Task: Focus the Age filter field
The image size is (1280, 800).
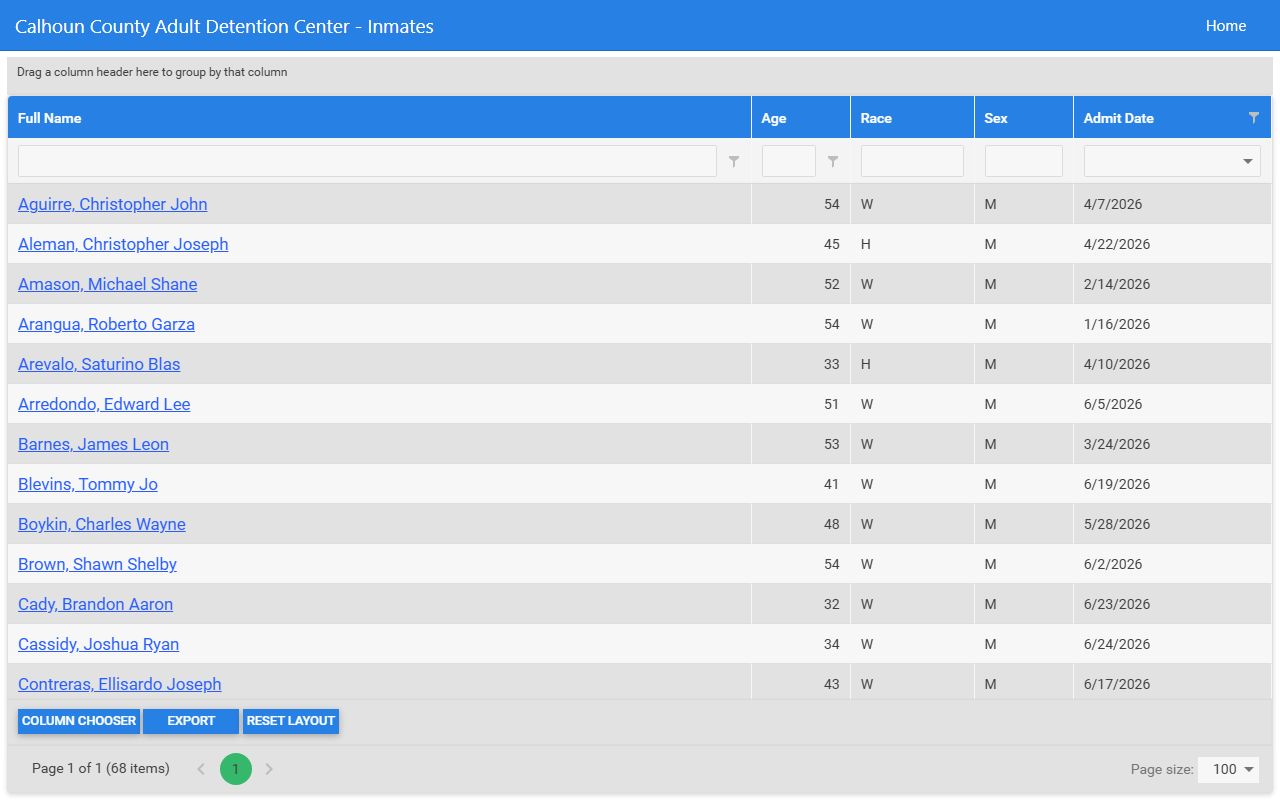Action: [789, 161]
